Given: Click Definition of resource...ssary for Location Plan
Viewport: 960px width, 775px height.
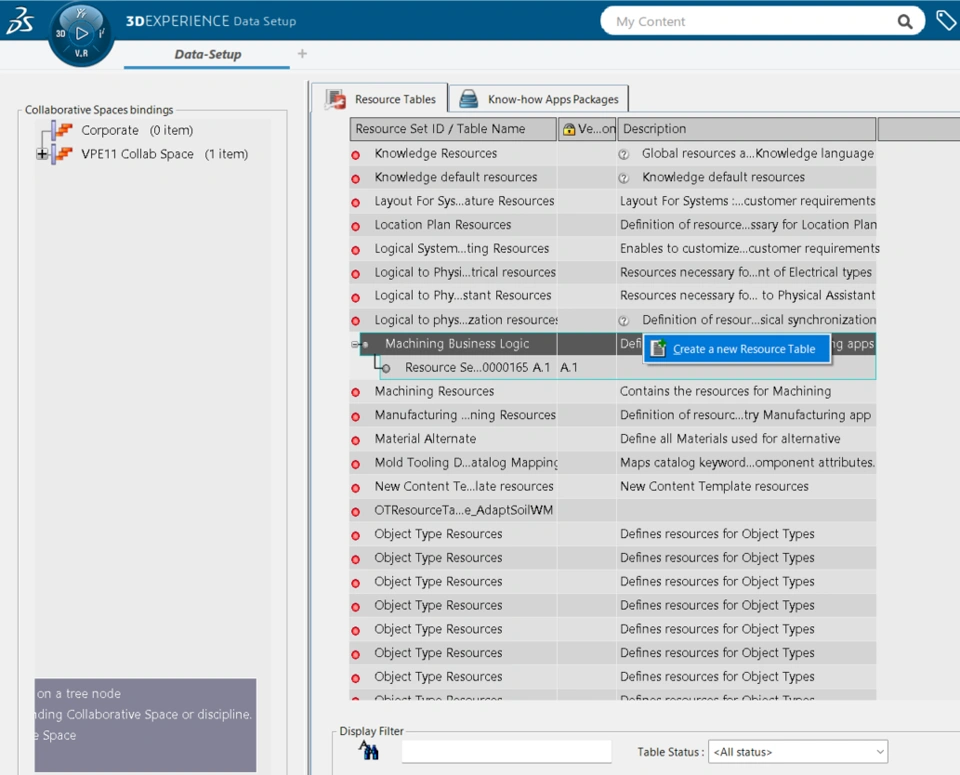Looking at the screenshot, I should pyautogui.click(x=748, y=225).
